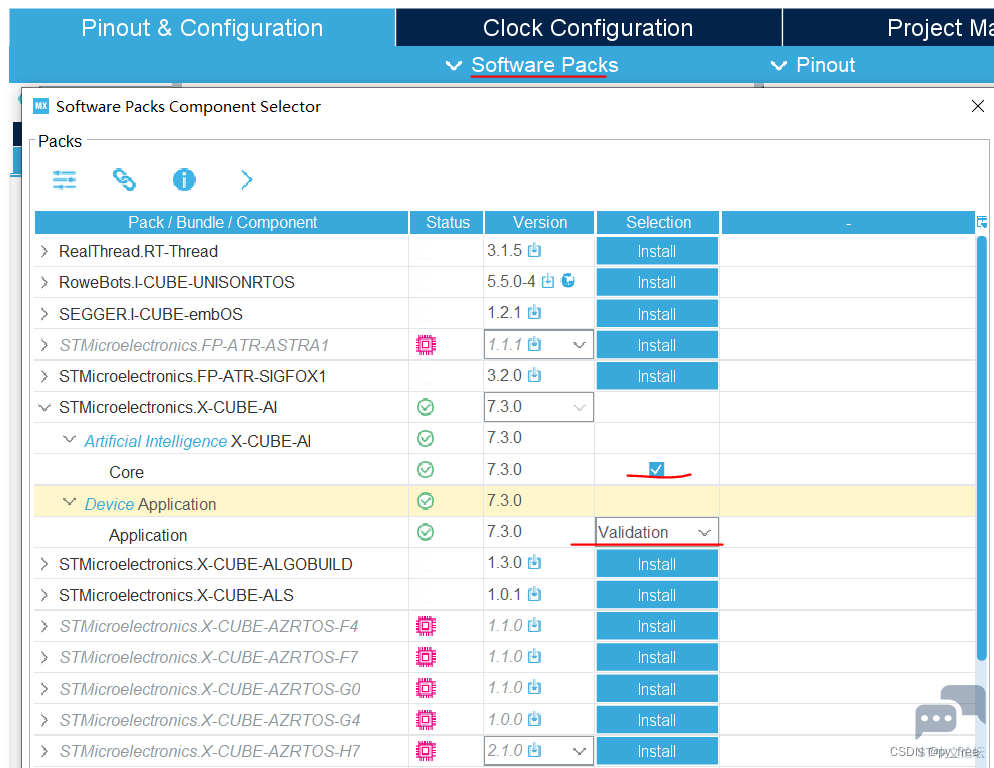Viewport: 994px width, 768px height.
Task: Click download icon next to RoweBots version 5.5.0-4
Action: pos(548,281)
